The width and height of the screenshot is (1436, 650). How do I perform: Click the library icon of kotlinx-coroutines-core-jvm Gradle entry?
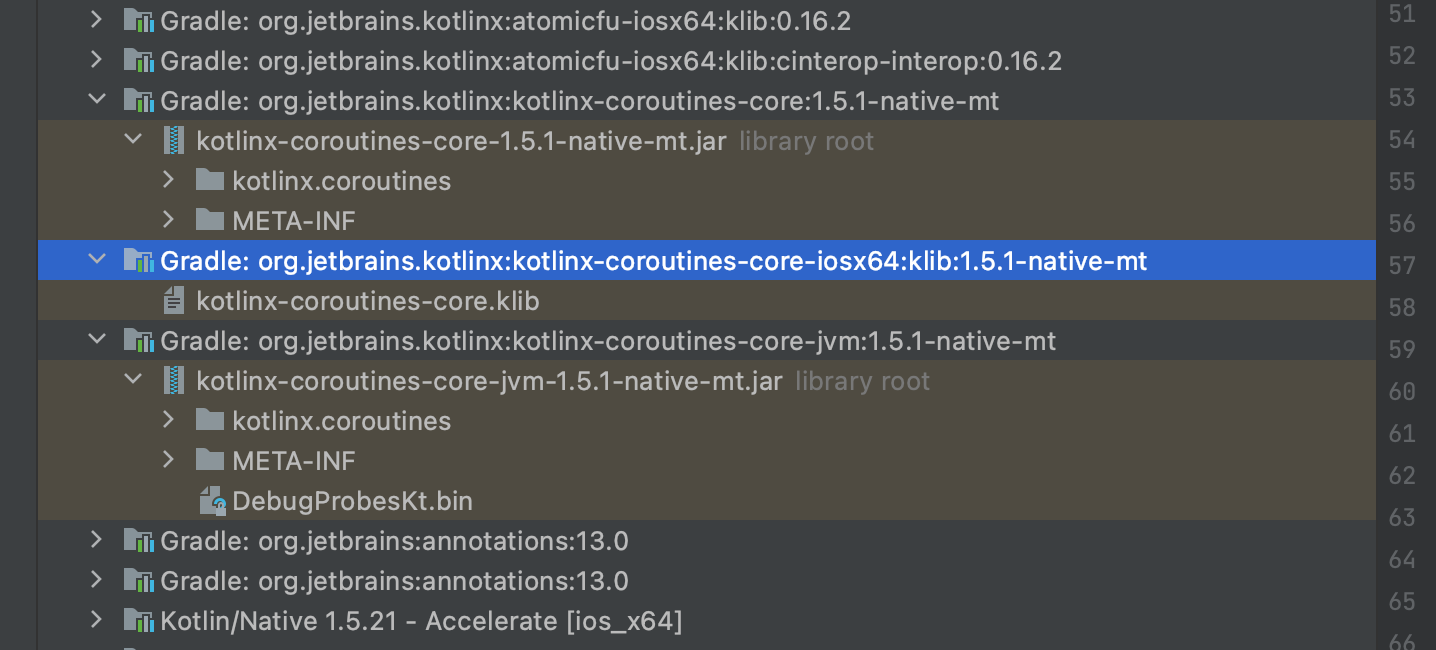tap(138, 341)
